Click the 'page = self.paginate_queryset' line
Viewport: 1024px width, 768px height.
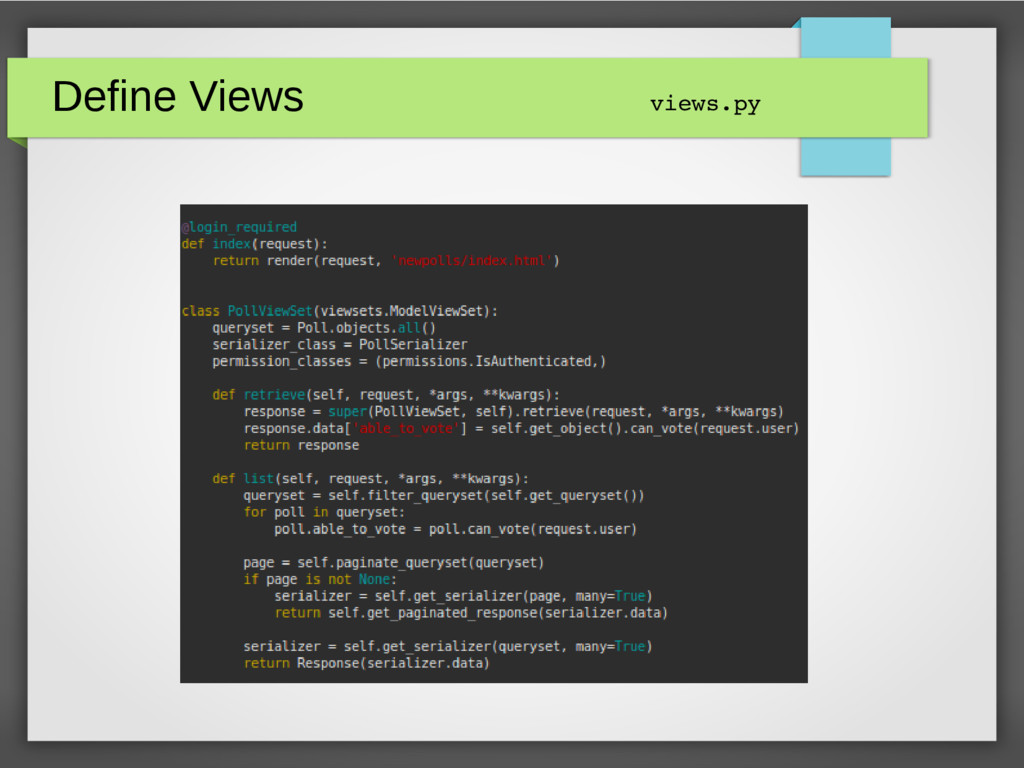click(393, 562)
